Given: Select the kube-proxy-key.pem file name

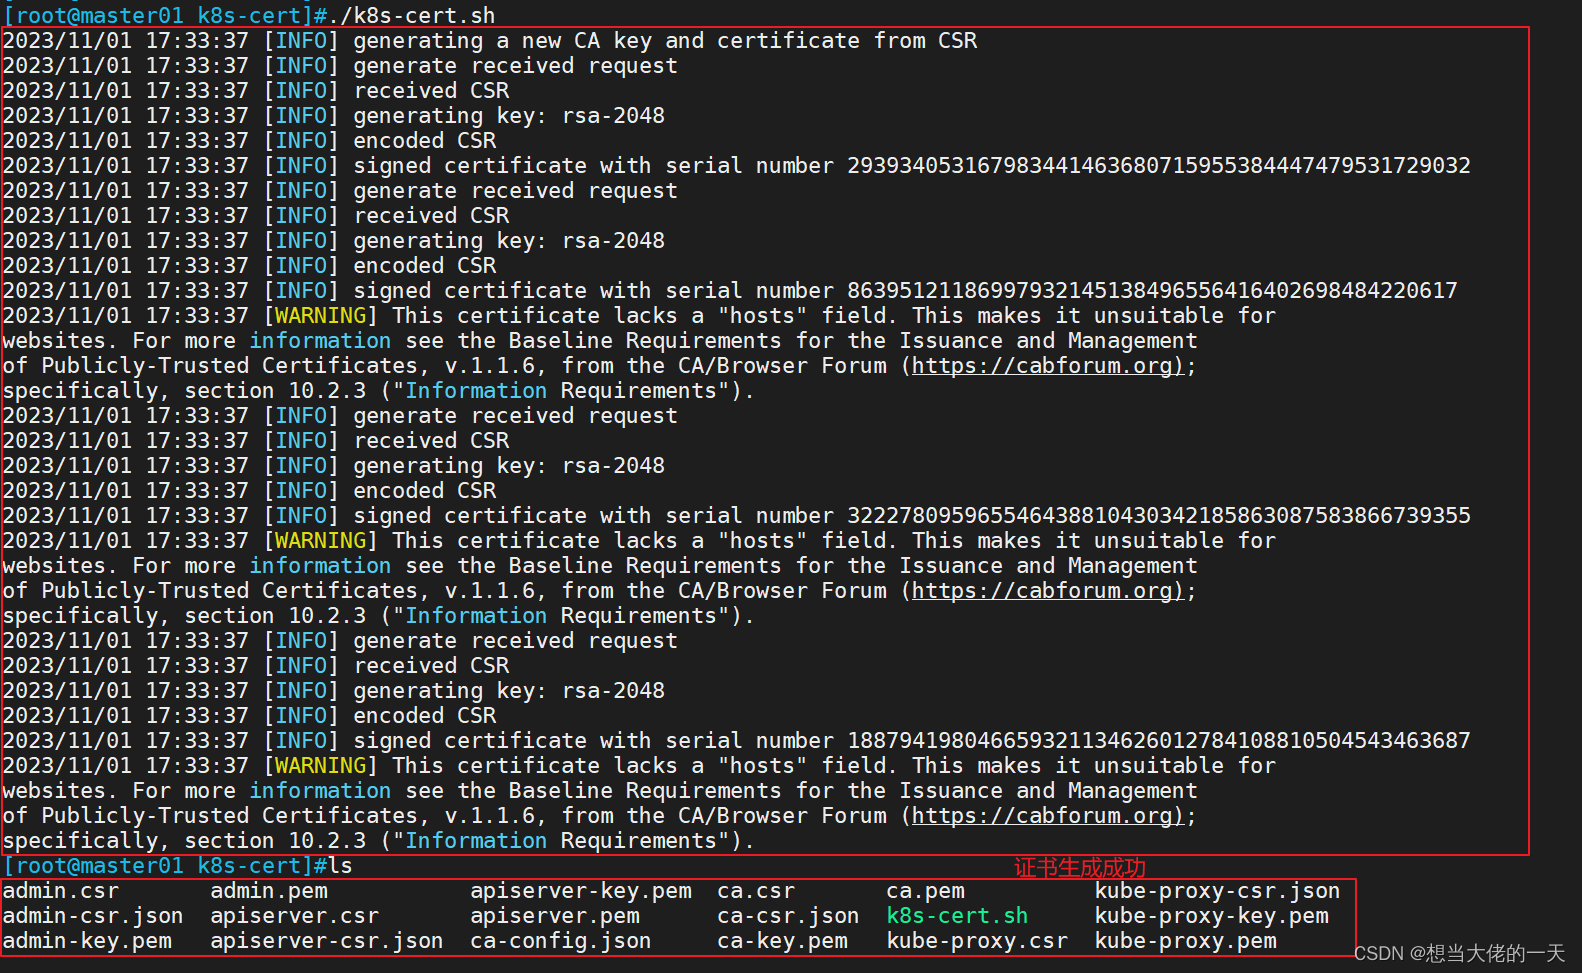Looking at the screenshot, I should tap(1212, 916).
